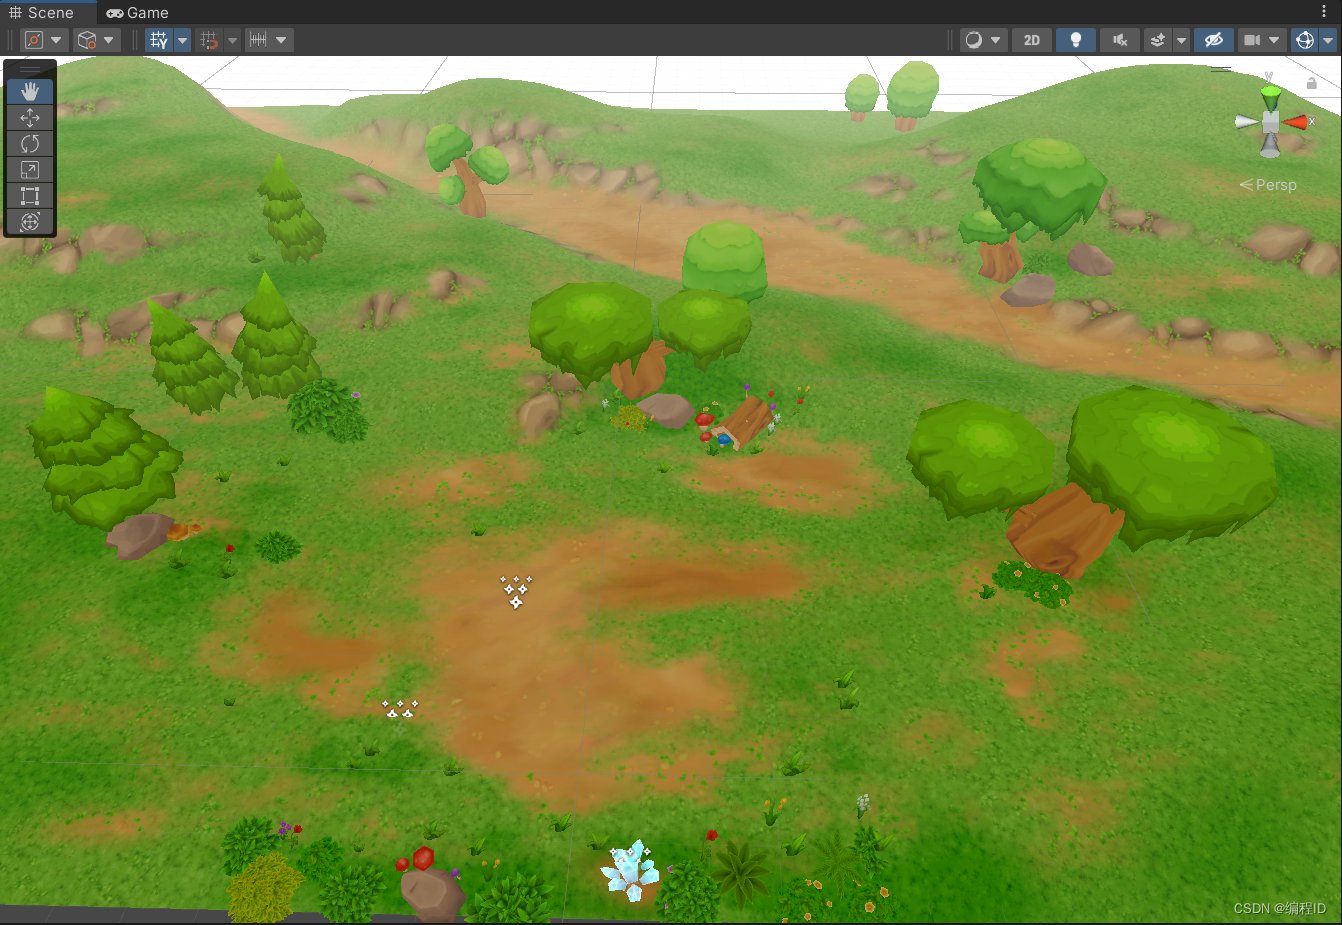Click the handle rotation cube icon
The width and height of the screenshot is (1342, 925).
(87, 40)
